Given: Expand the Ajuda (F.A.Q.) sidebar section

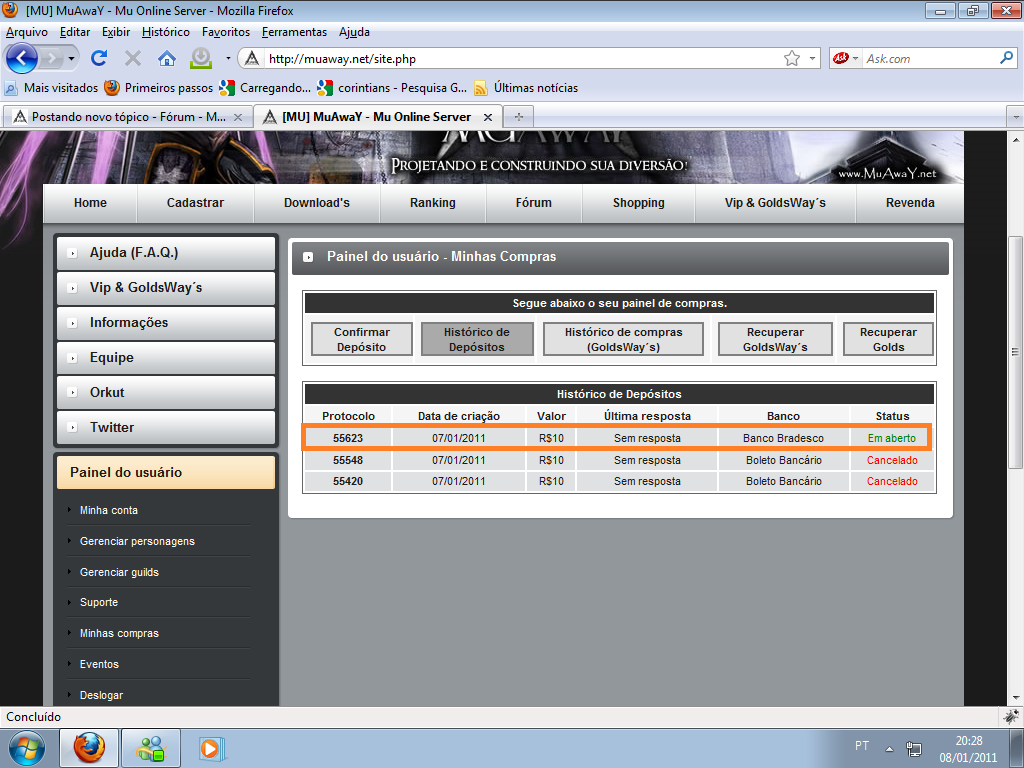Looking at the screenshot, I should 165,253.
